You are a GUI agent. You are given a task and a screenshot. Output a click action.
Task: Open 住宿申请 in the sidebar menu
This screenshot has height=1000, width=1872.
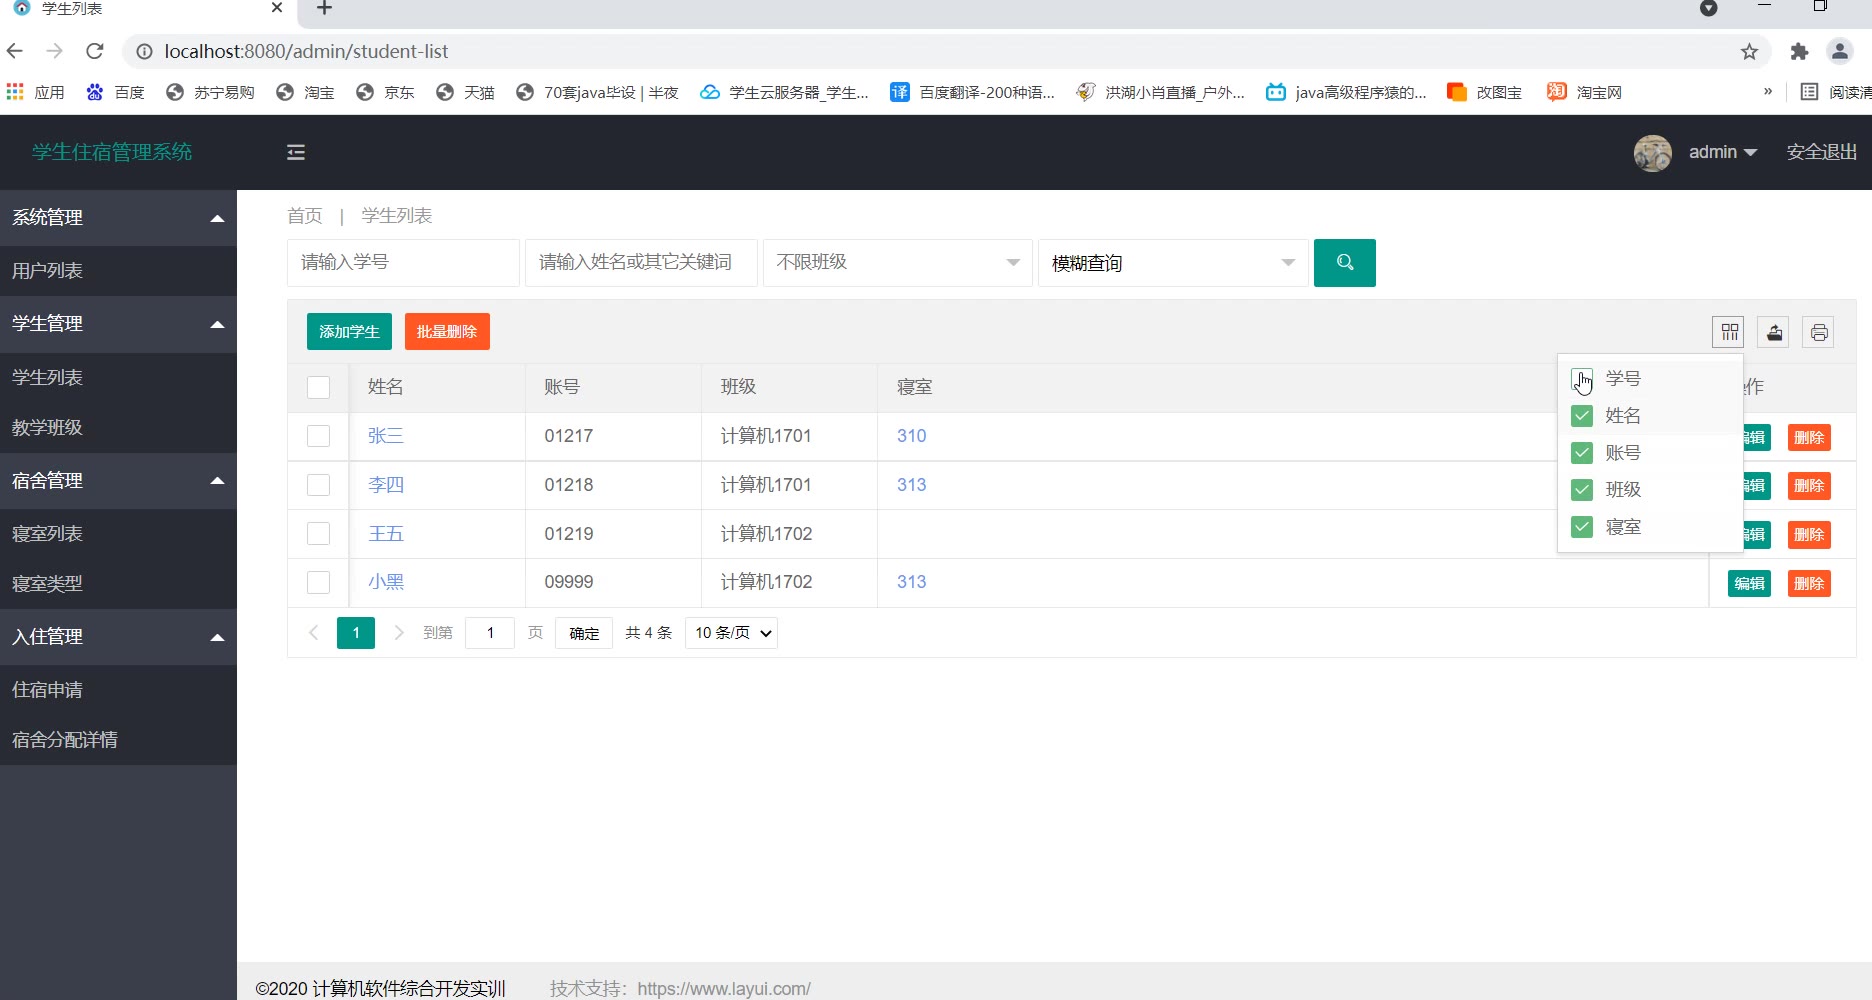pyautogui.click(x=48, y=690)
